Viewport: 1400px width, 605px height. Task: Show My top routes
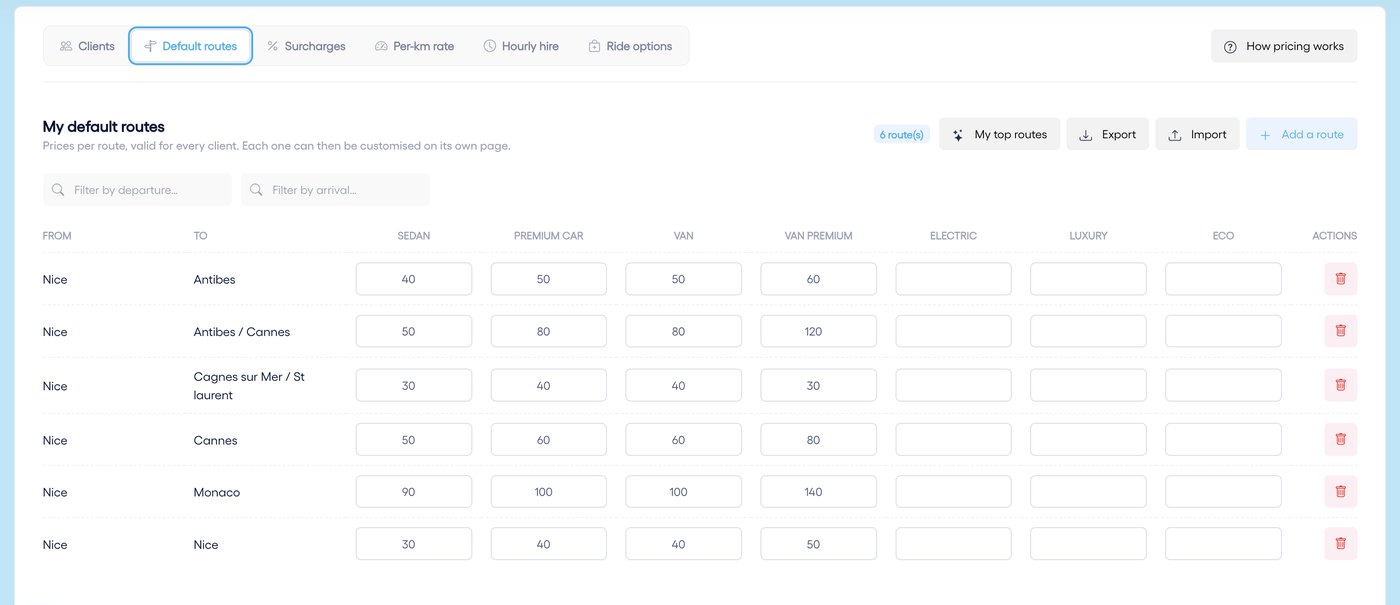[999, 134]
